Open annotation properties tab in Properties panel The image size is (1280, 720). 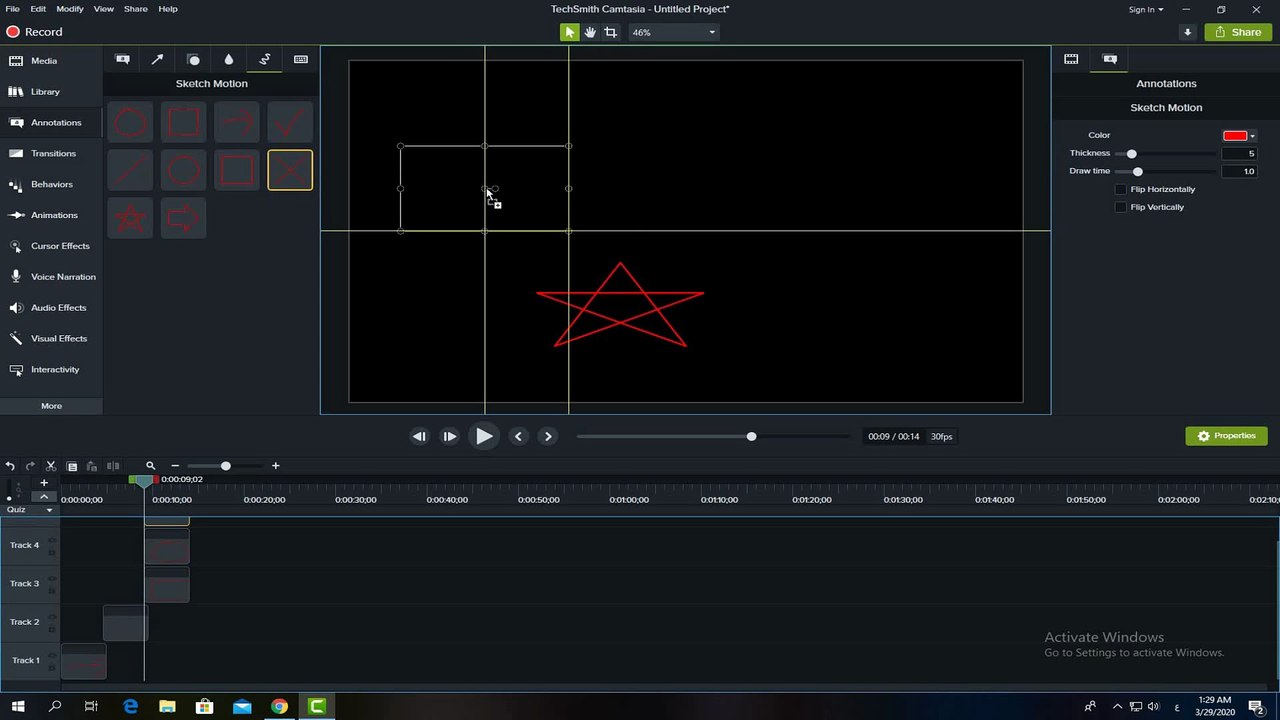pos(1110,59)
